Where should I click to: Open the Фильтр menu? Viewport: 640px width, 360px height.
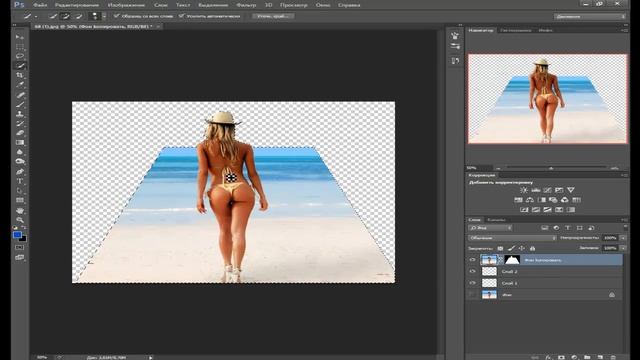[246, 5]
